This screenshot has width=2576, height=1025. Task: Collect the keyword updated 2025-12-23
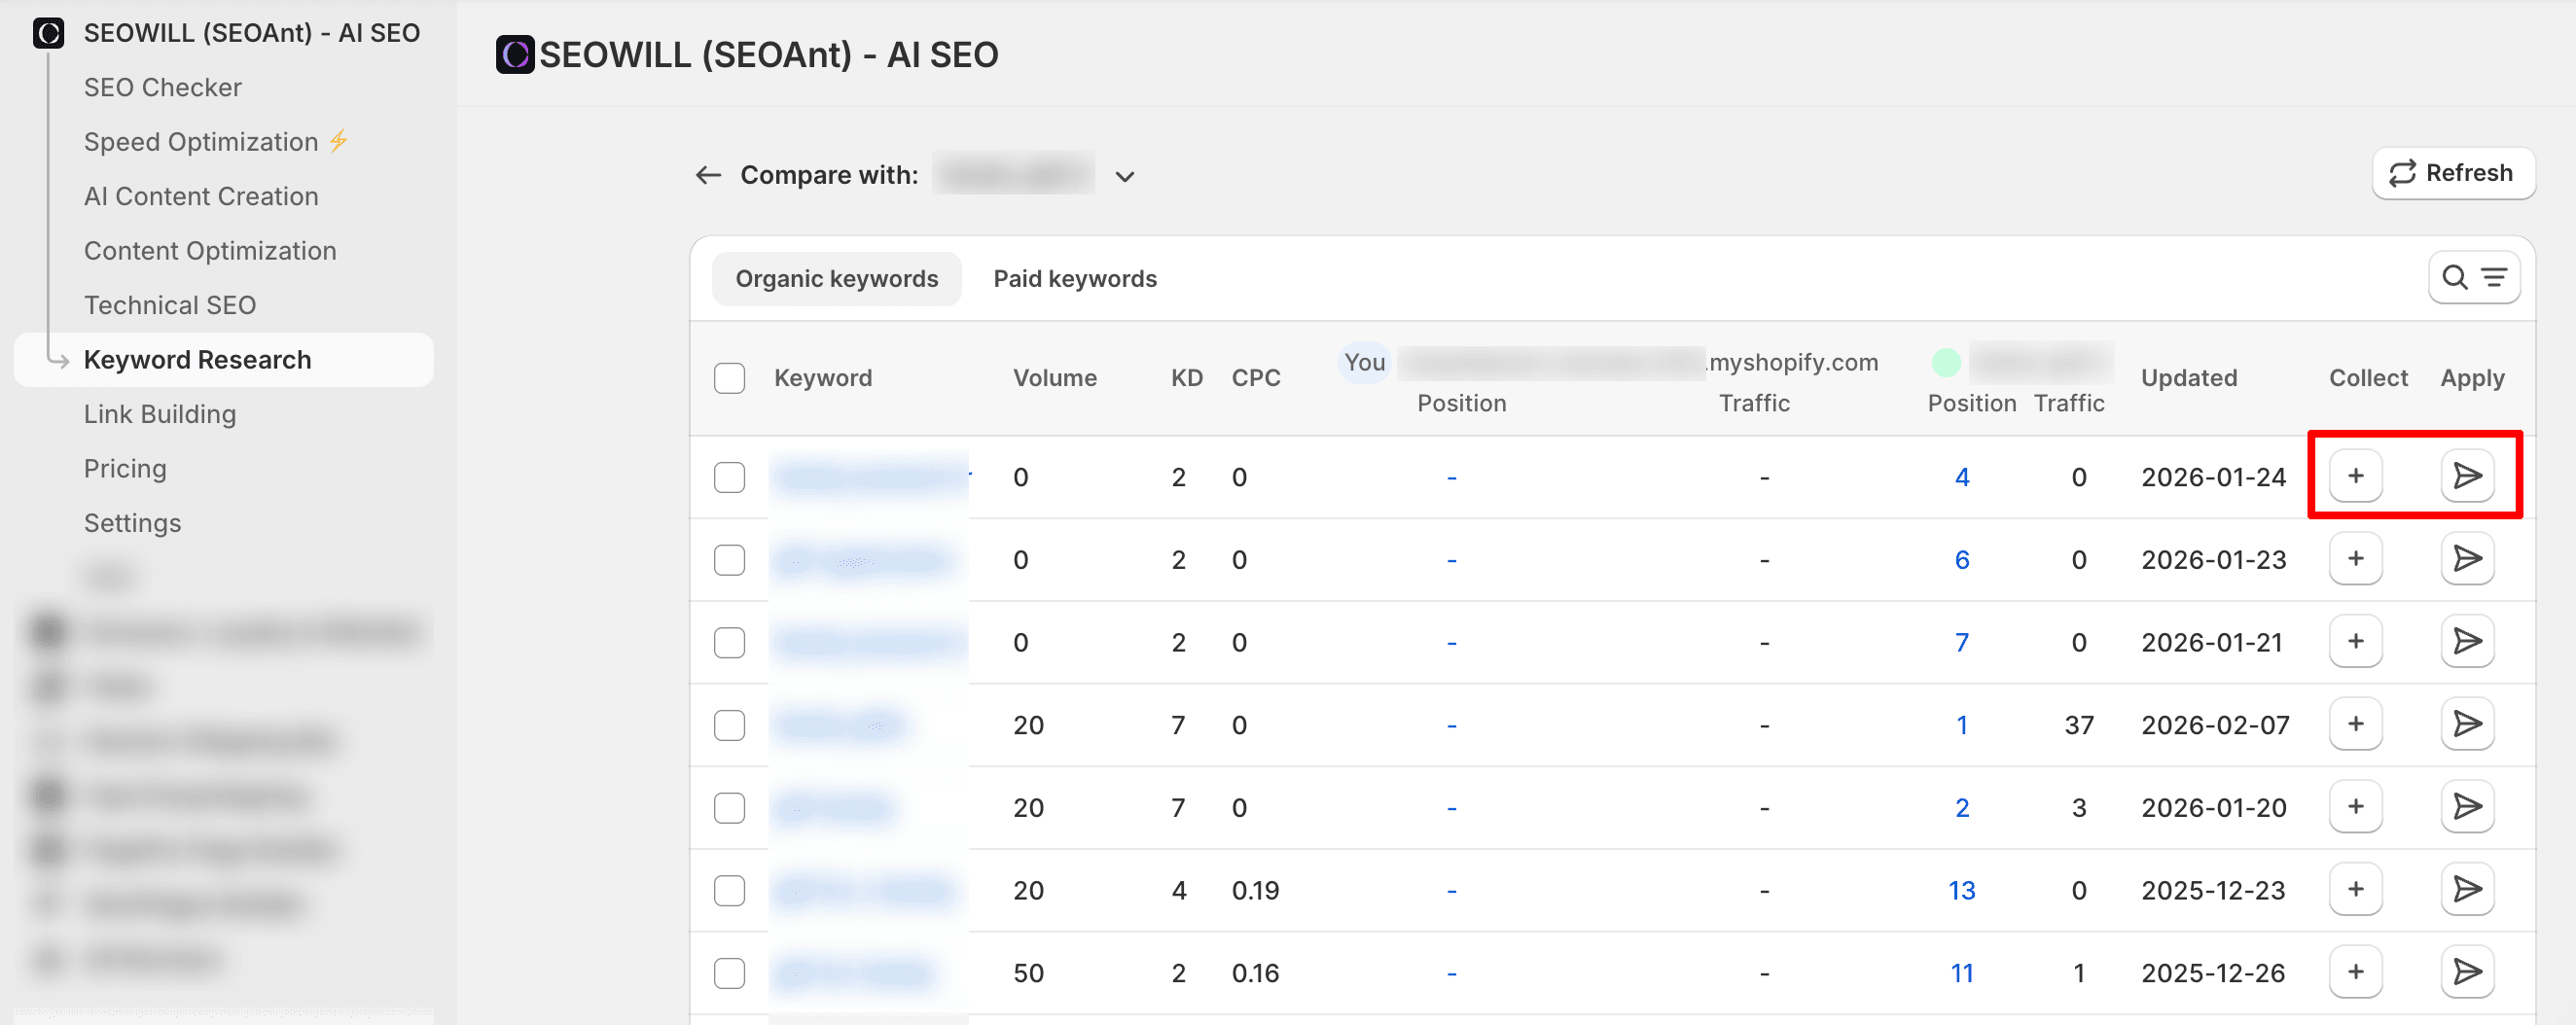pos(2354,889)
